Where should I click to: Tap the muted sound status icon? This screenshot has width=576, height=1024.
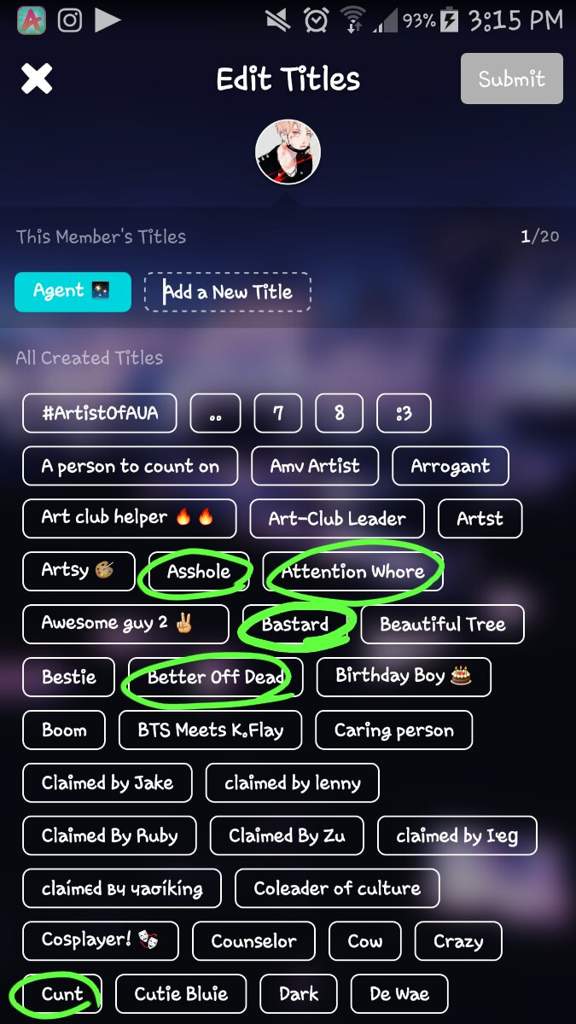click(278, 20)
